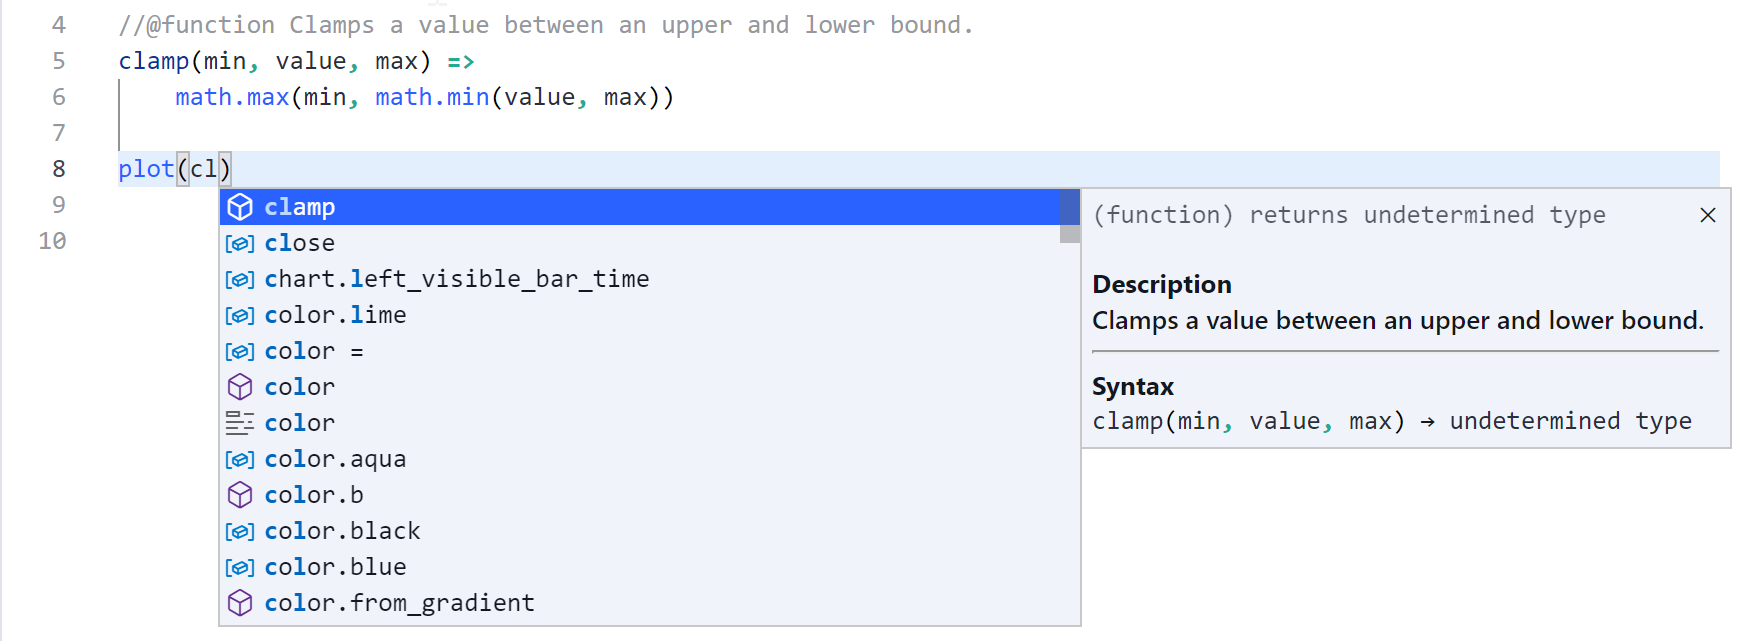The width and height of the screenshot is (1738, 641).
Task: Click the cube icon next to color.b
Action: (240, 495)
